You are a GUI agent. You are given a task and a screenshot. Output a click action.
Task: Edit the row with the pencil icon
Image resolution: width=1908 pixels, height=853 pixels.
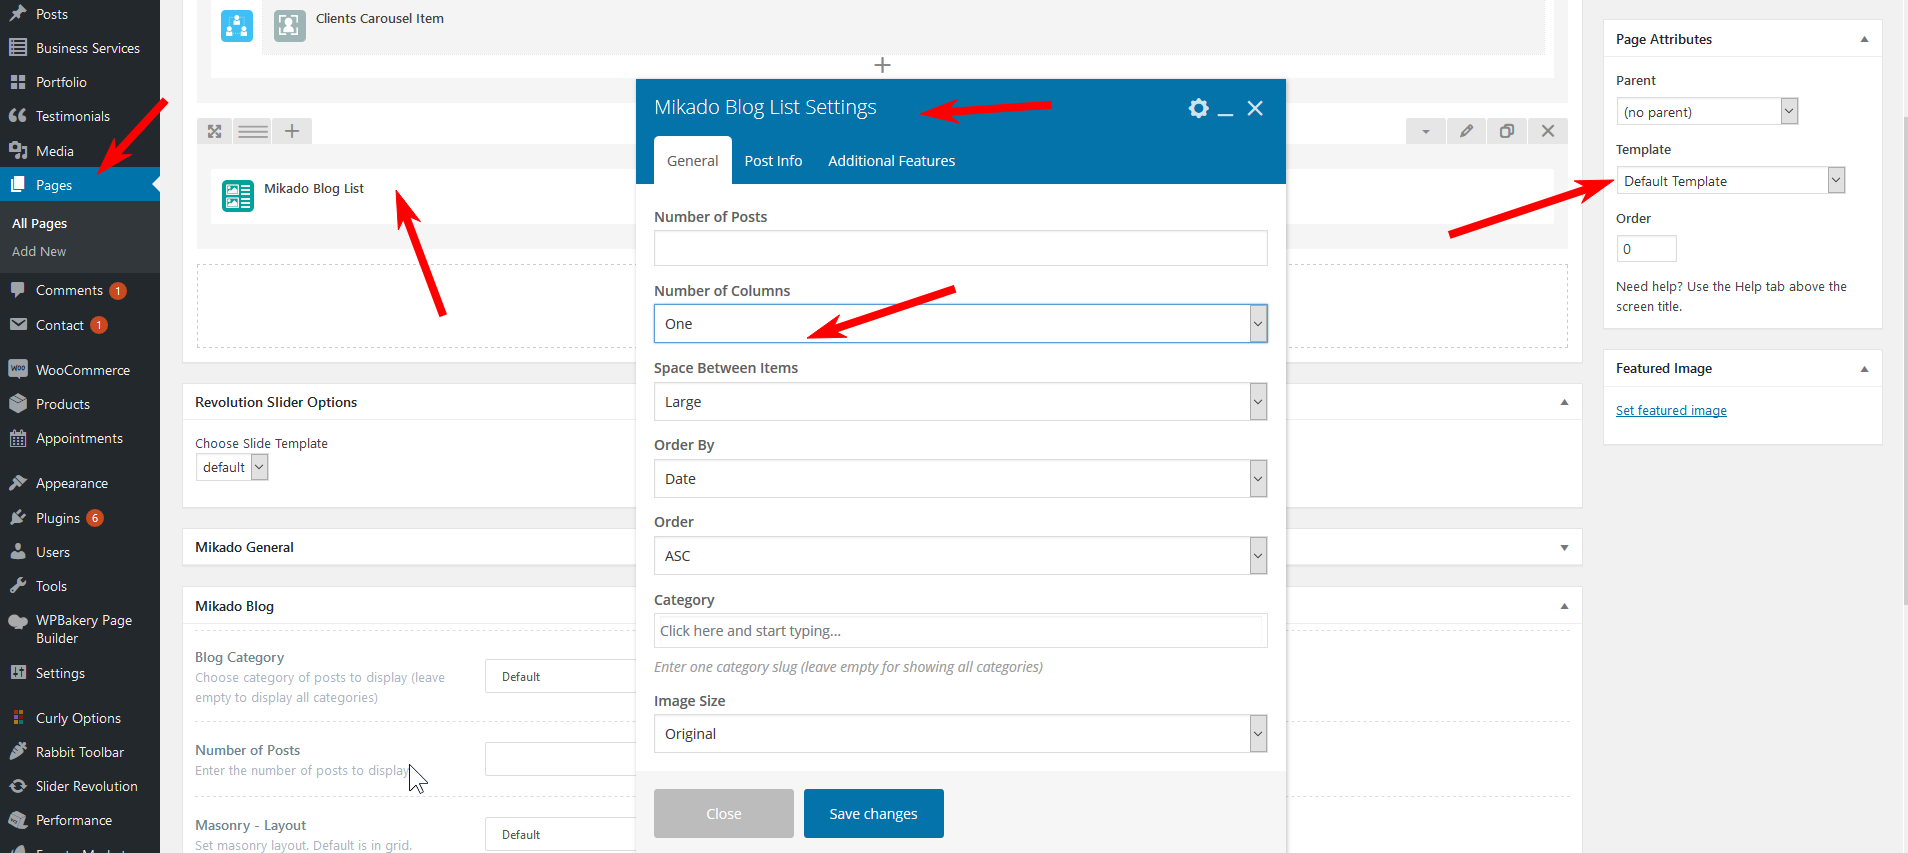[1466, 131]
